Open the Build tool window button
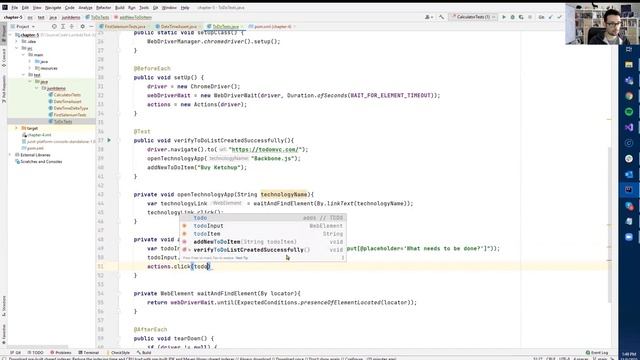The image size is (640, 360). (144, 353)
